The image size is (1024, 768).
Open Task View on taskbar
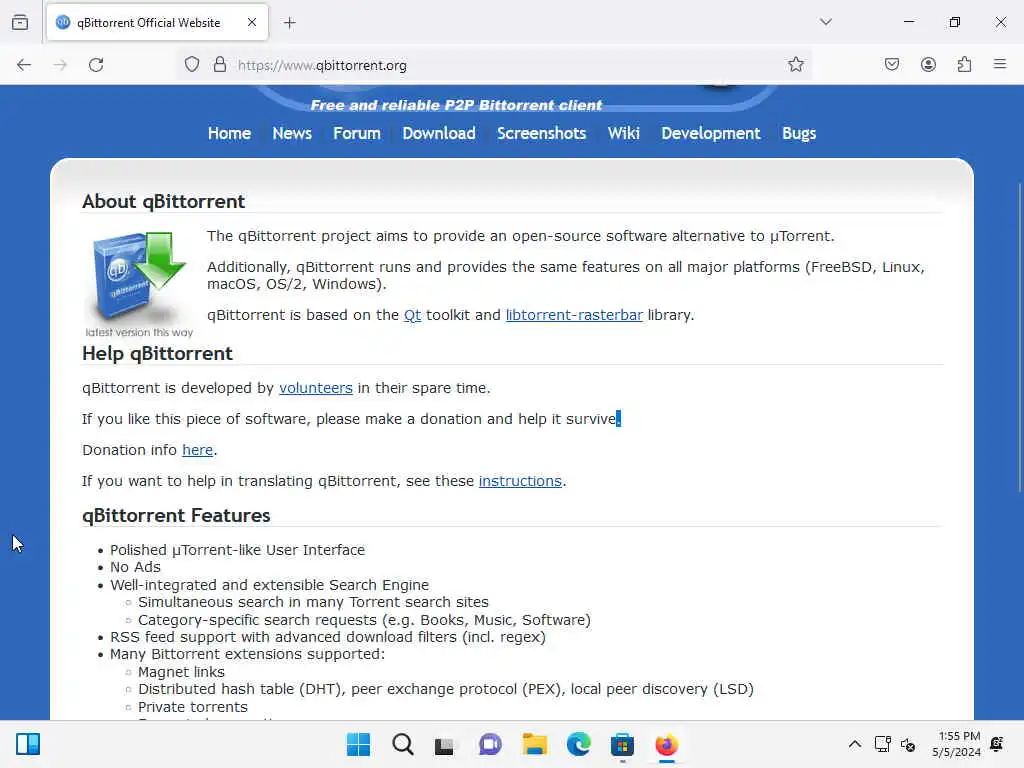[445, 744]
